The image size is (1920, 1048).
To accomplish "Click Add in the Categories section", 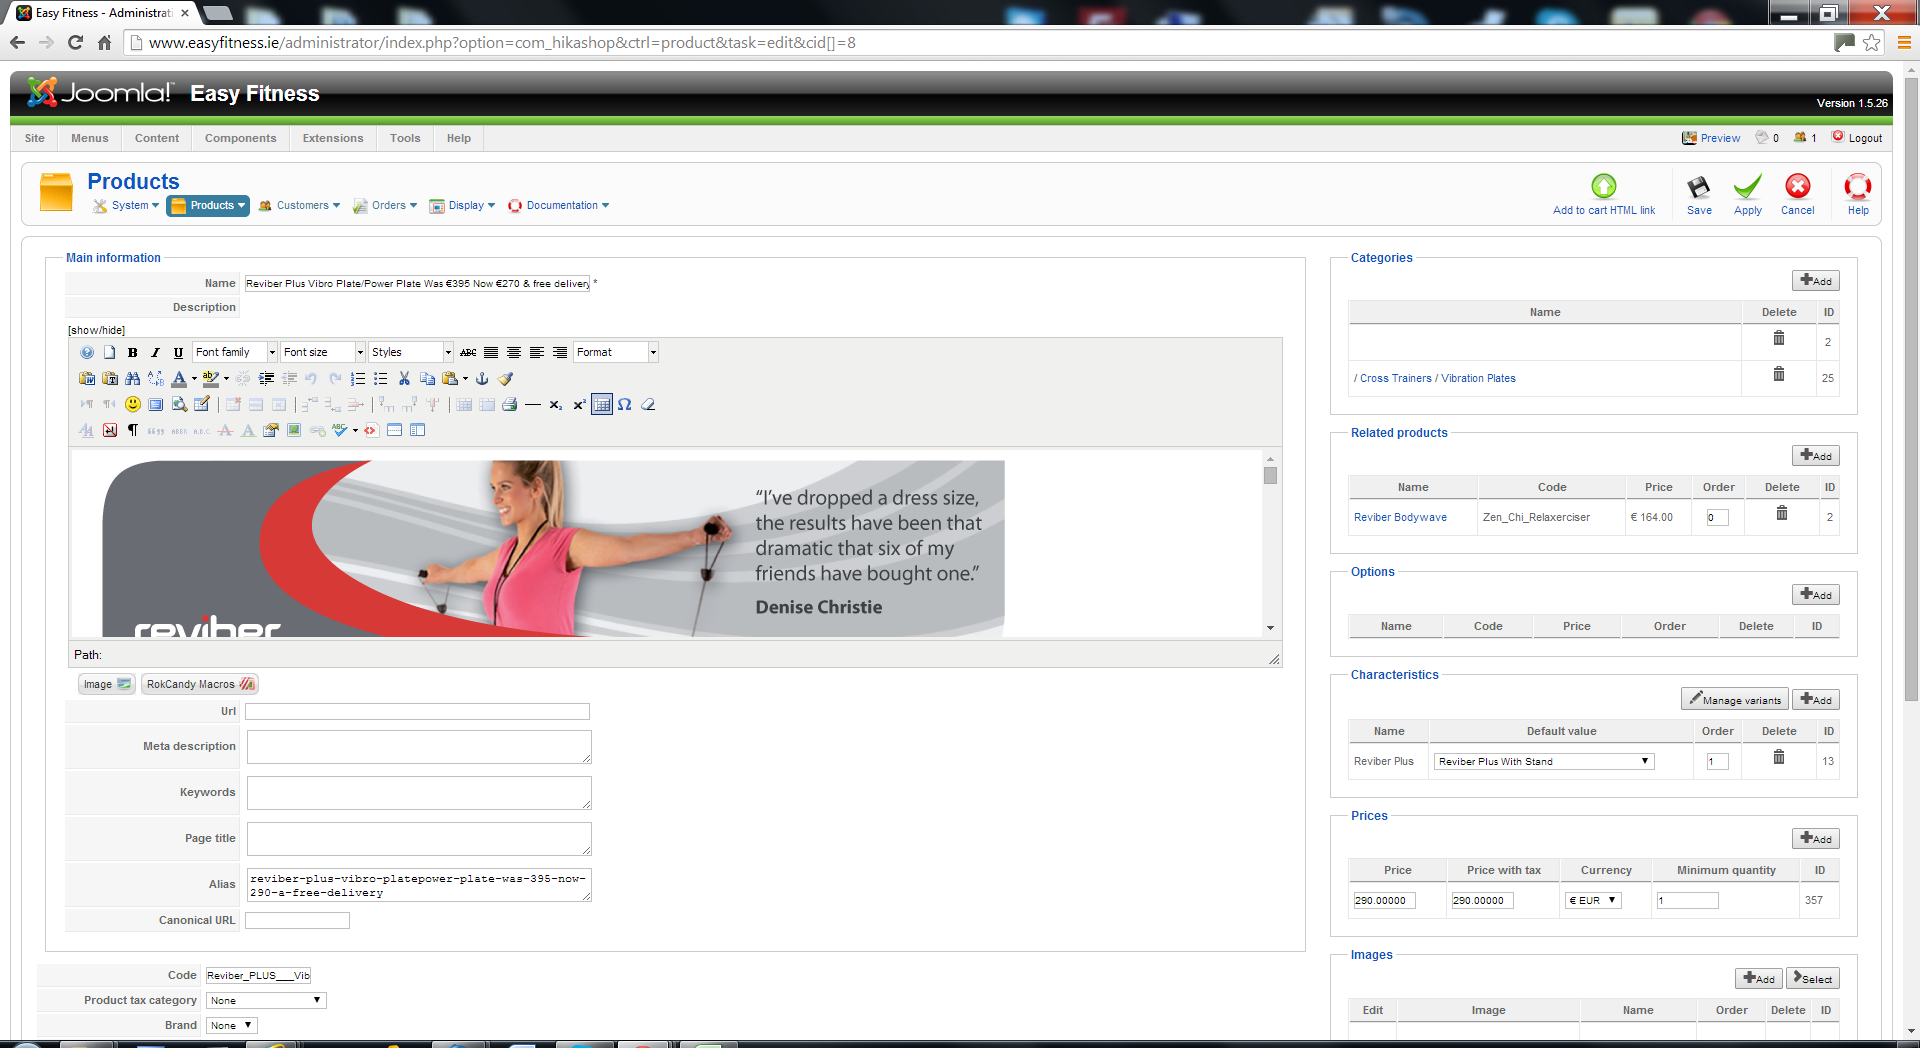I will click(1816, 281).
